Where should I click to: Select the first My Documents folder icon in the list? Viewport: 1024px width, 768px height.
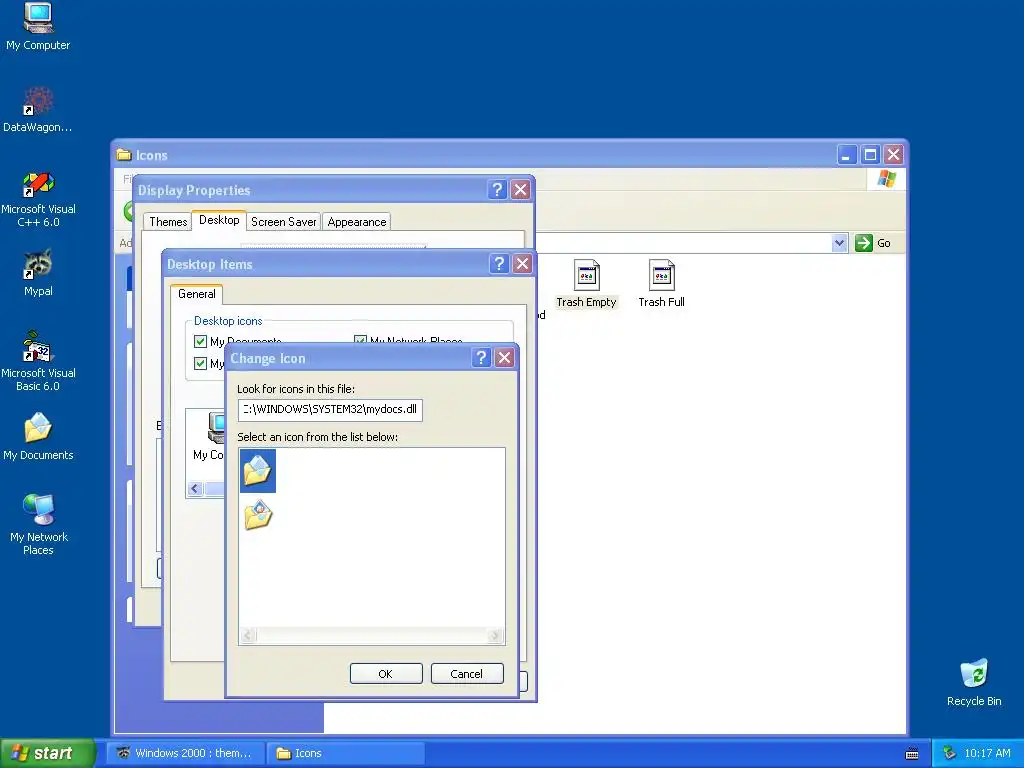257,470
